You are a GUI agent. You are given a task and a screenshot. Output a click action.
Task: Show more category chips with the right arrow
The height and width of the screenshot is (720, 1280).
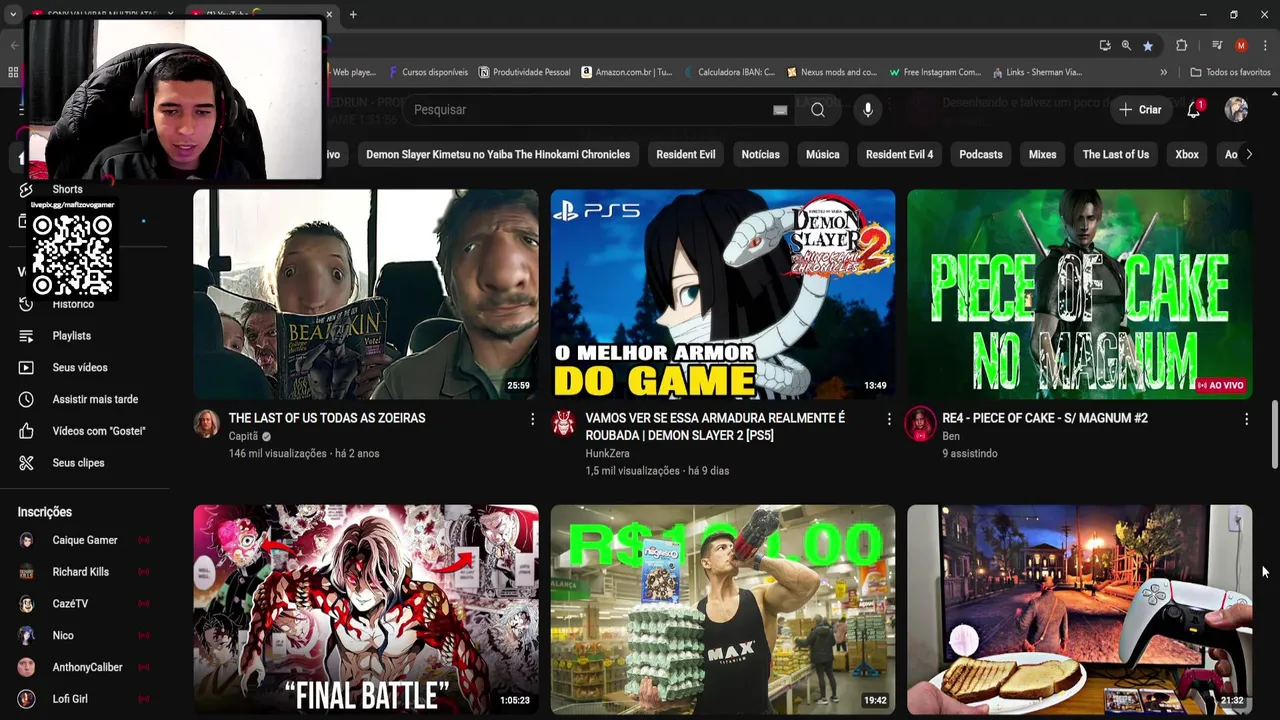pyautogui.click(x=1248, y=154)
